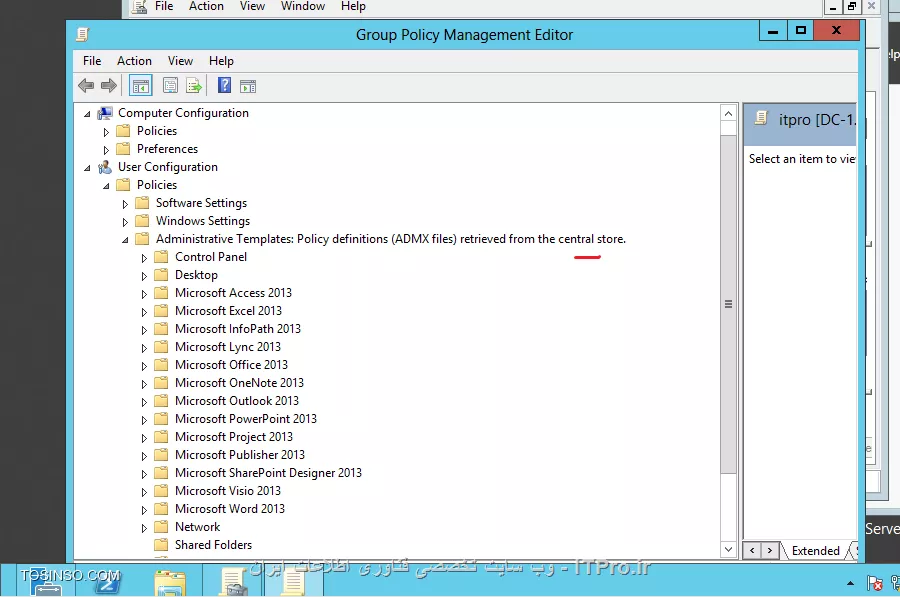Collapse Policies under User Configuration
The image size is (900, 597).
(106, 185)
